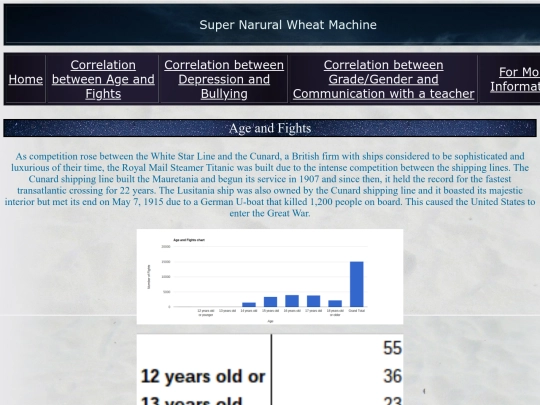
Task: Open the Home navigation link
Action: pyautogui.click(x=25, y=79)
